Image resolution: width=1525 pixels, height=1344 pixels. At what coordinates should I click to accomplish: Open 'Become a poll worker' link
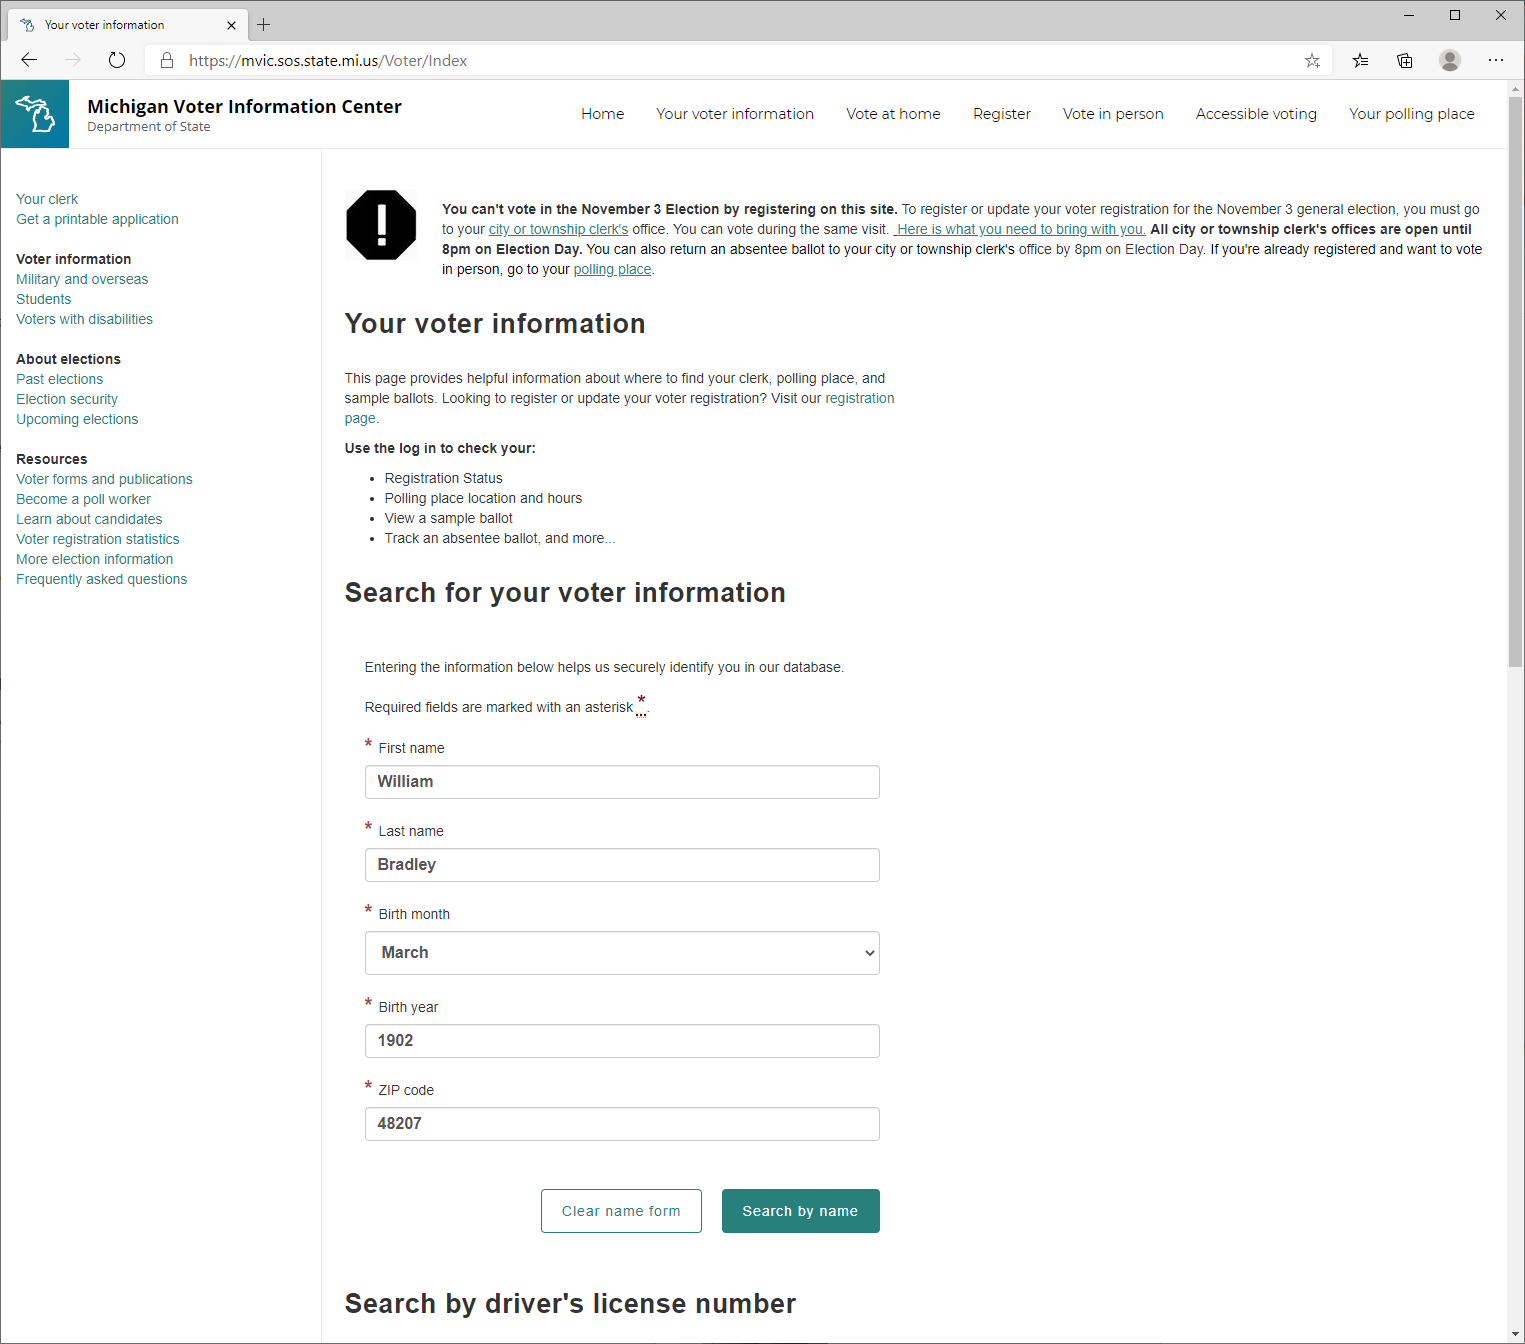[83, 499]
